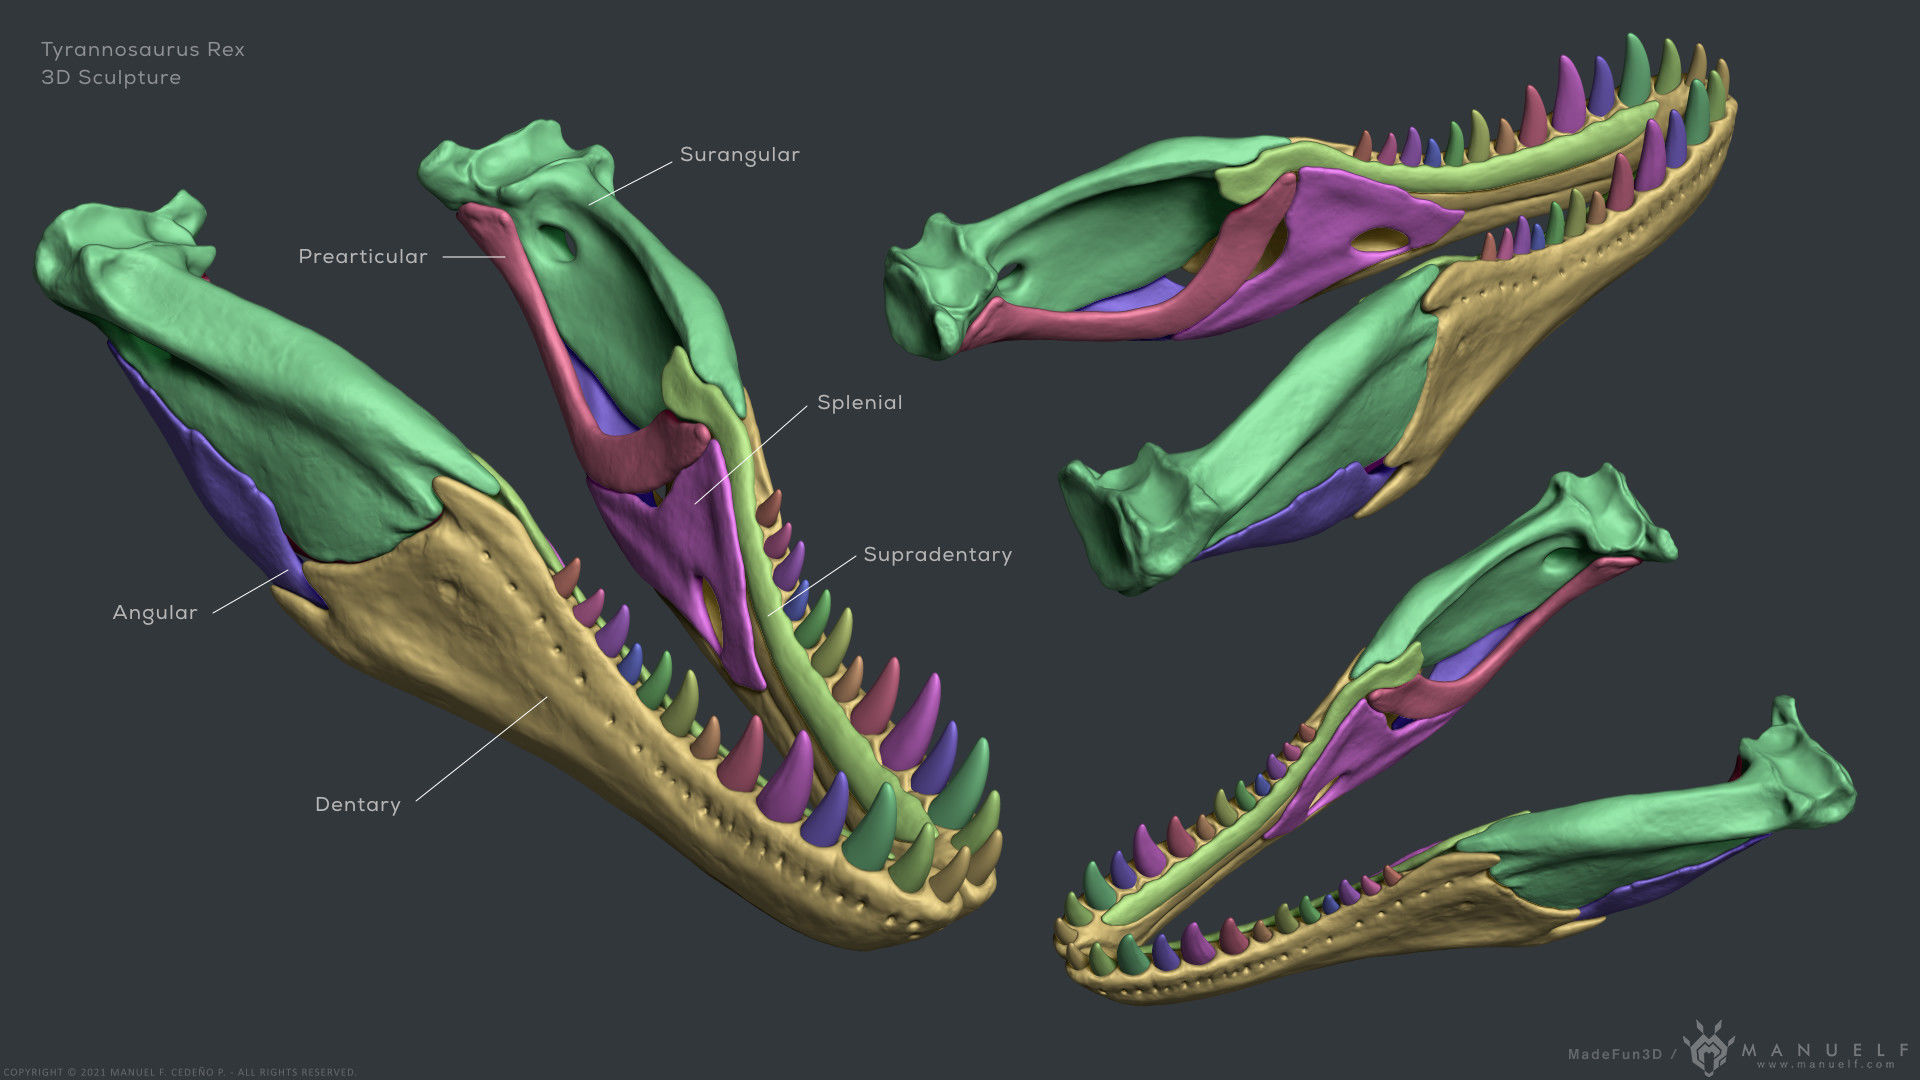This screenshot has height=1080, width=1920.
Task: Click the 'Surangular' label
Action: point(739,155)
